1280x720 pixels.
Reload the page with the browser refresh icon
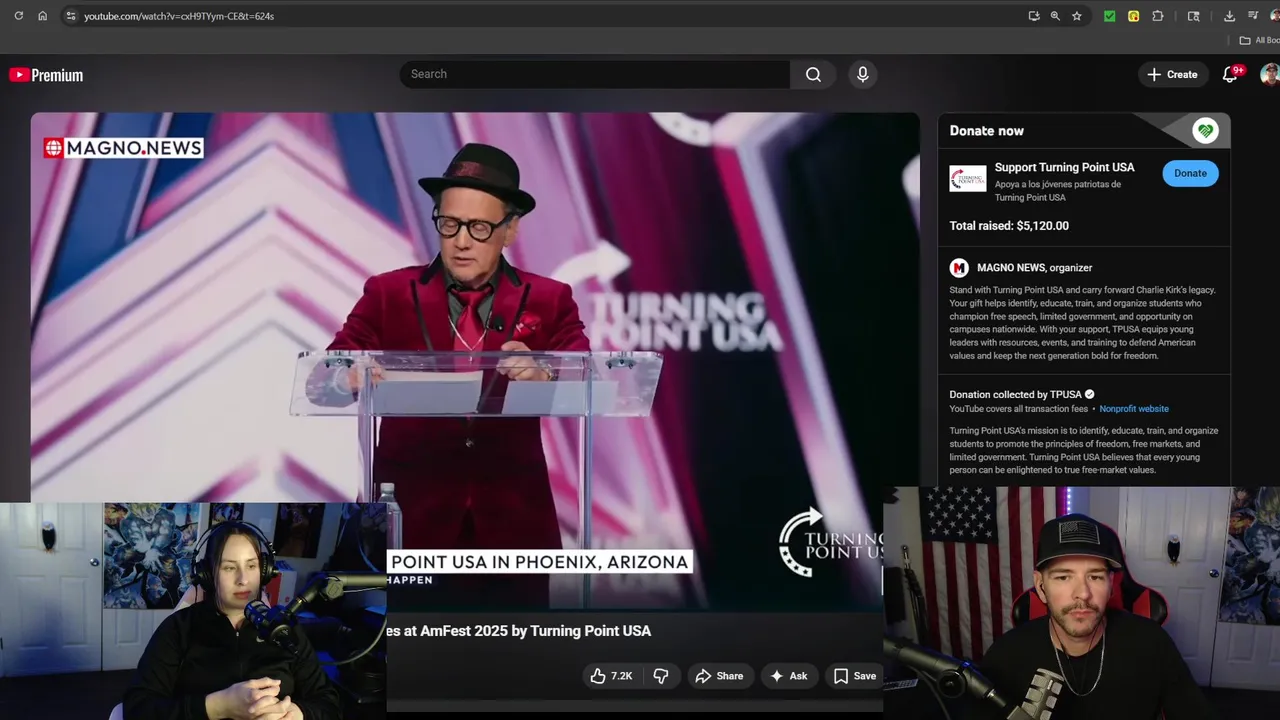pyautogui.click(x=18, y=16)
